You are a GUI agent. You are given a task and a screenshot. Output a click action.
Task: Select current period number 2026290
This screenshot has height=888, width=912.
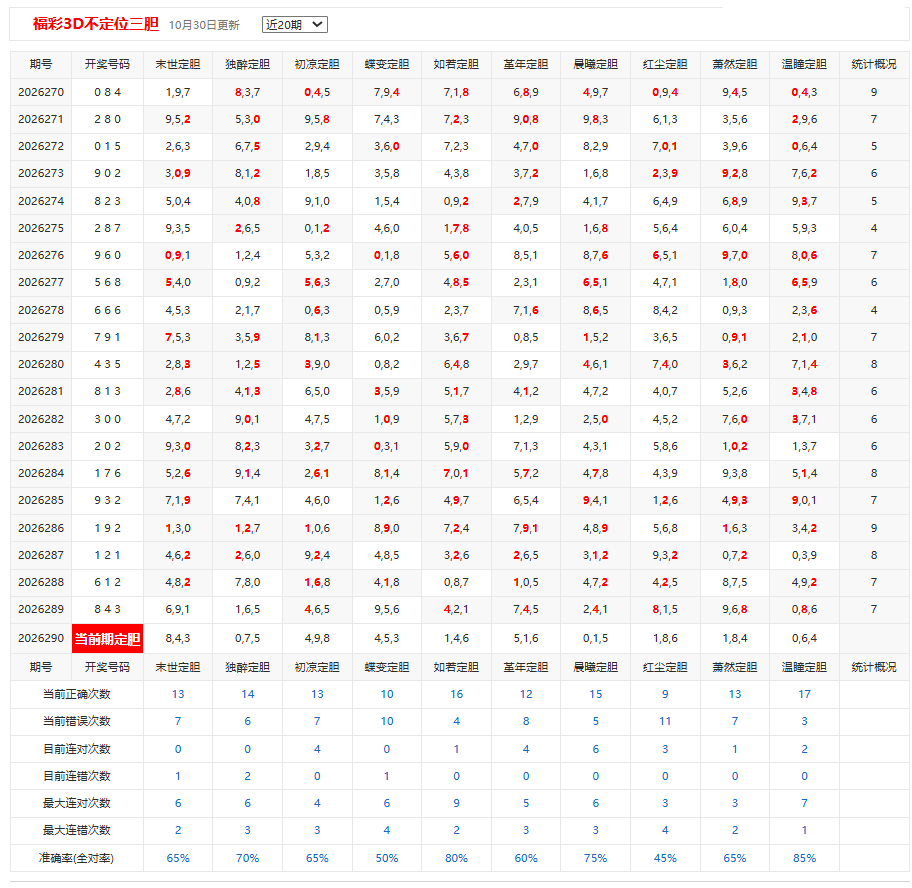[41, 638]
